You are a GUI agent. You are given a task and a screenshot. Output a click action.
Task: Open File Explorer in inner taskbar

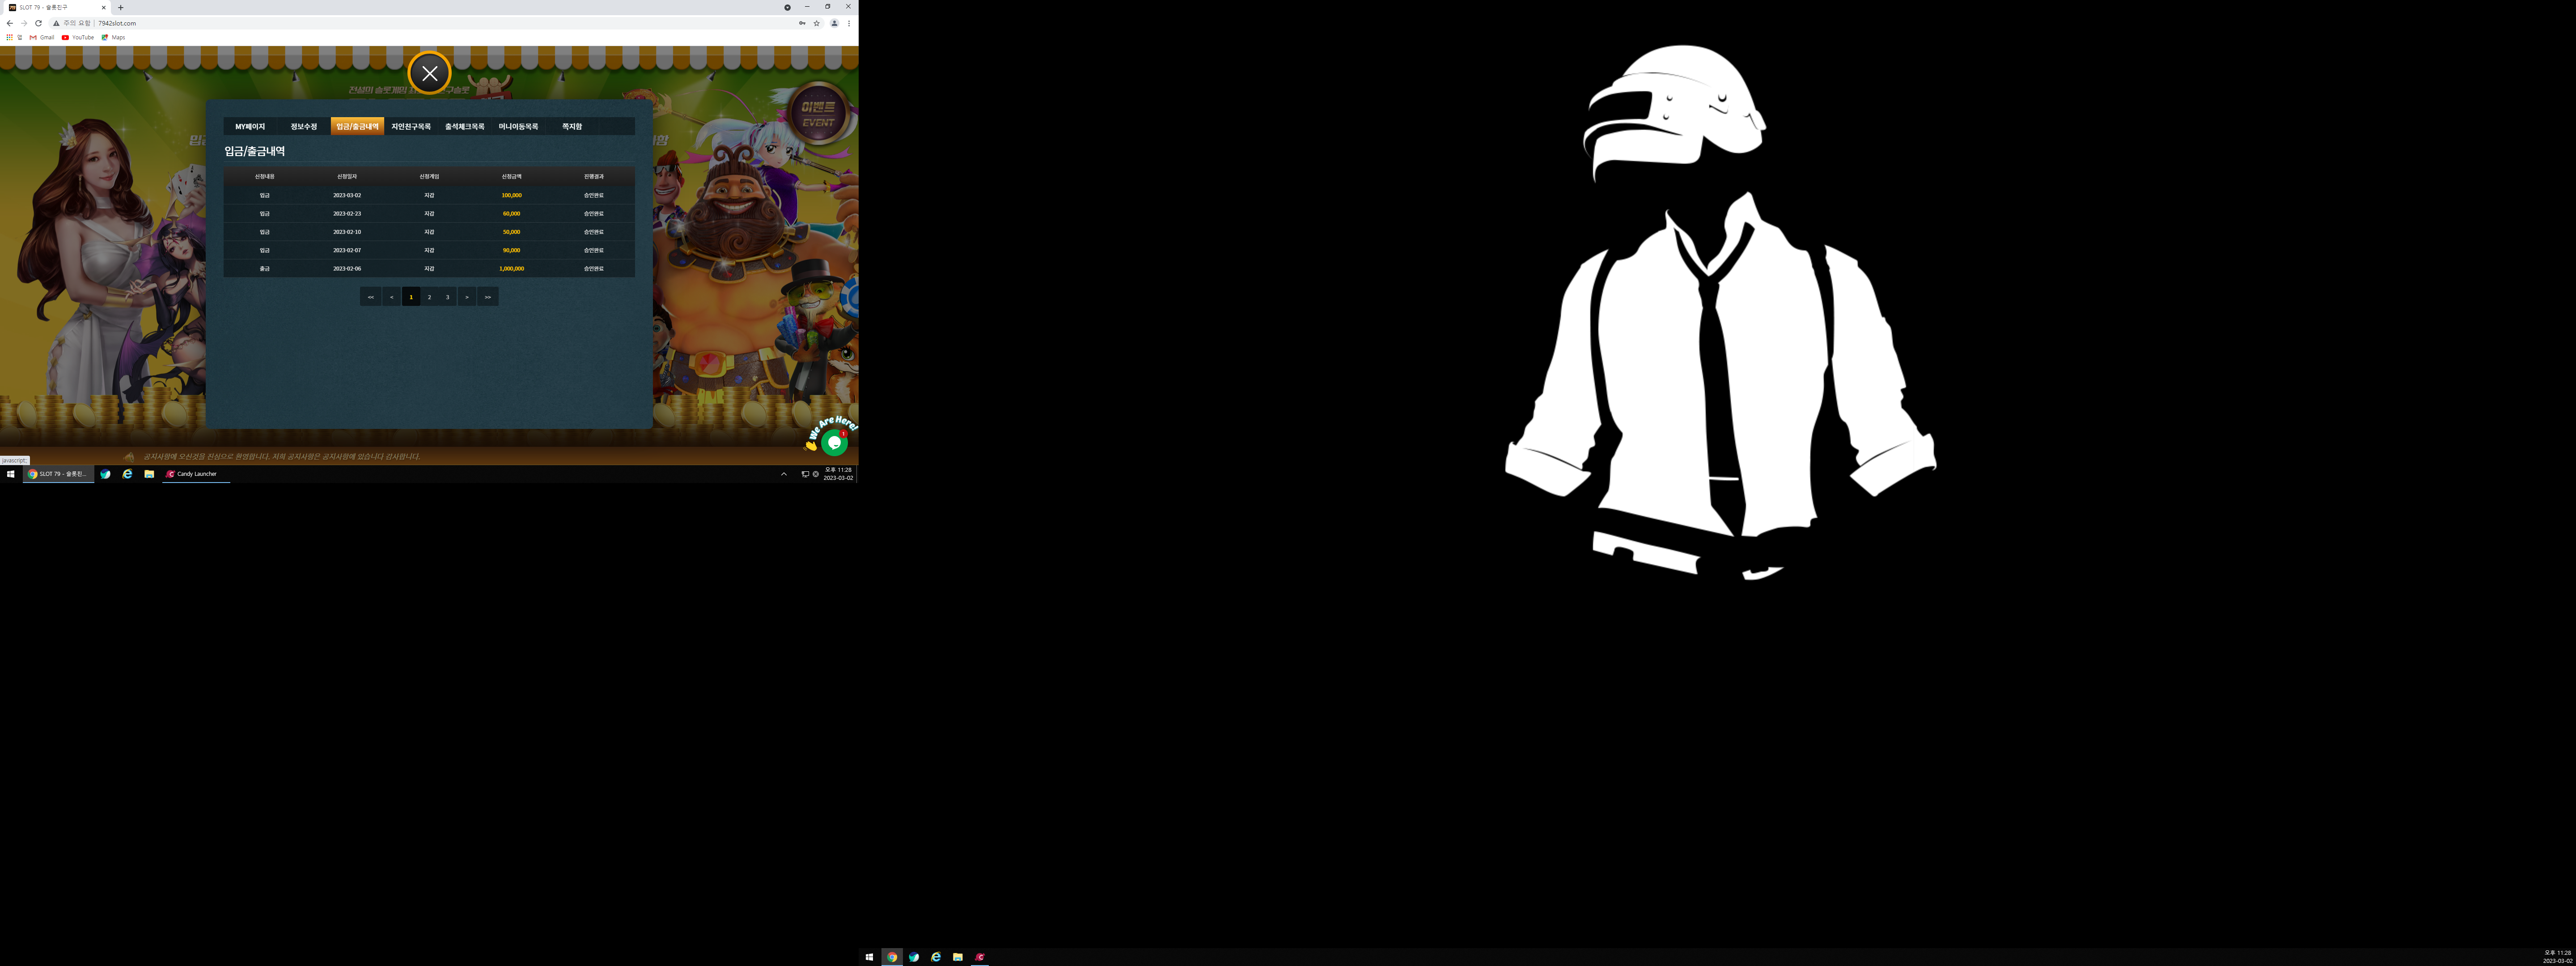149,474
